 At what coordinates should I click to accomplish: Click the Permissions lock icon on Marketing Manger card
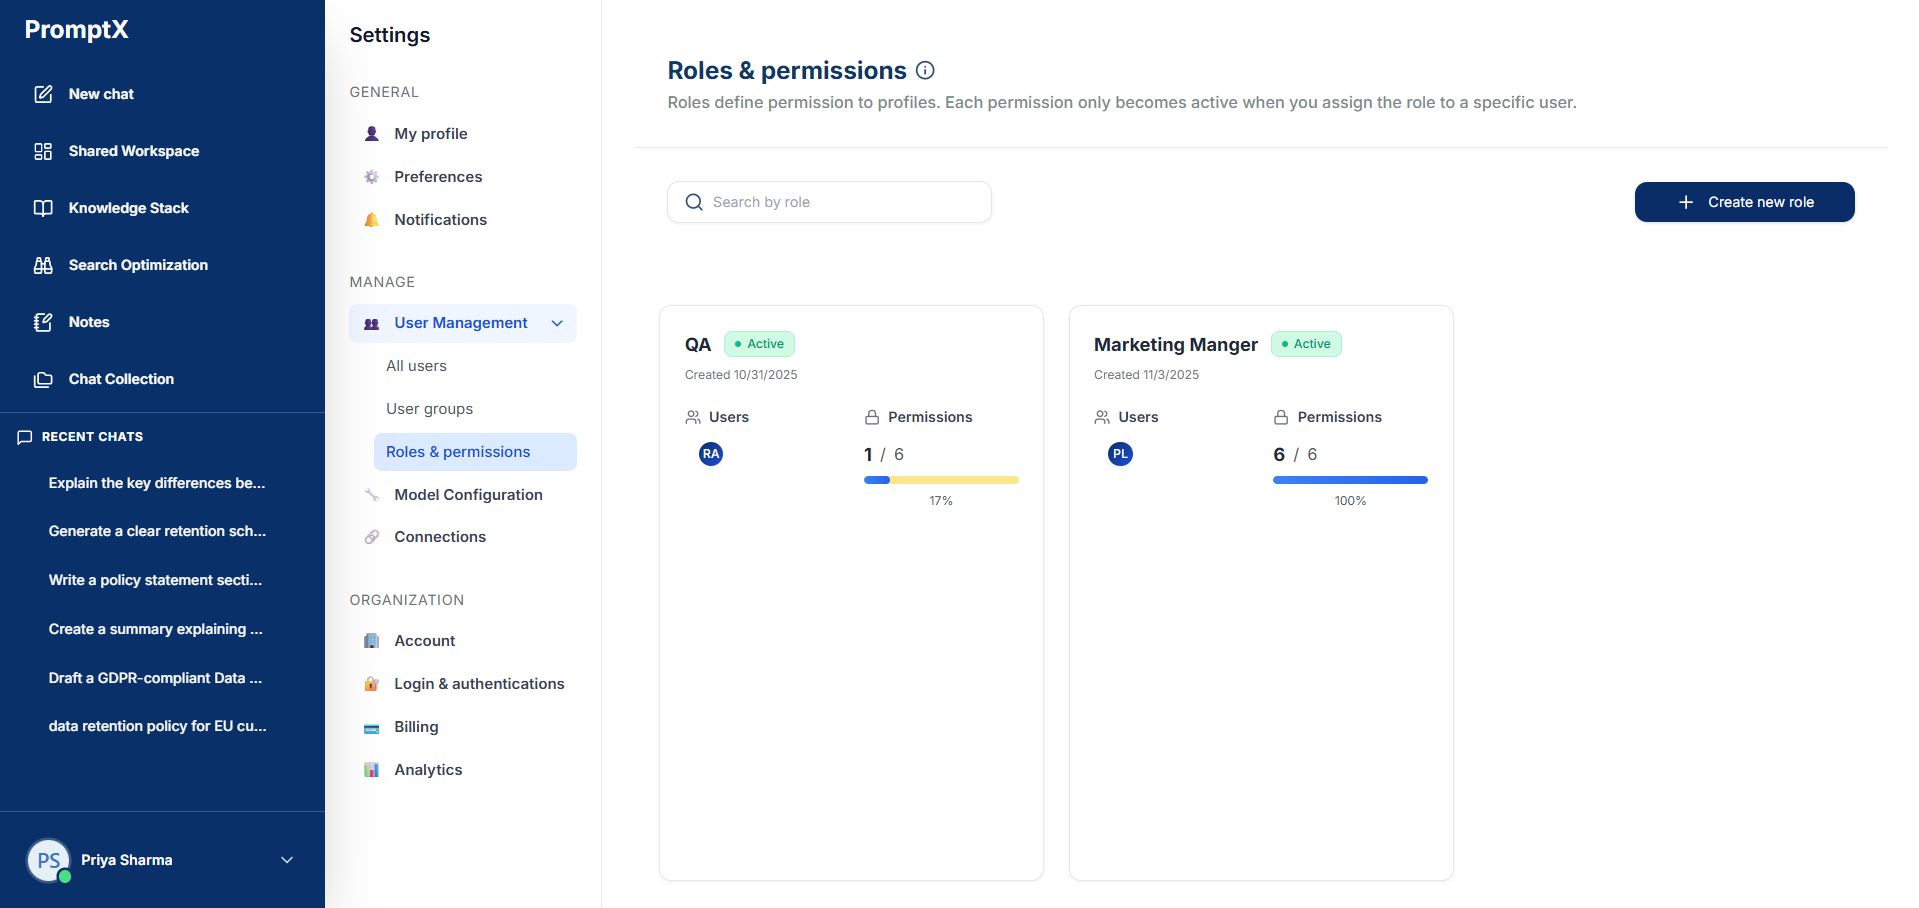[1281, 417]
